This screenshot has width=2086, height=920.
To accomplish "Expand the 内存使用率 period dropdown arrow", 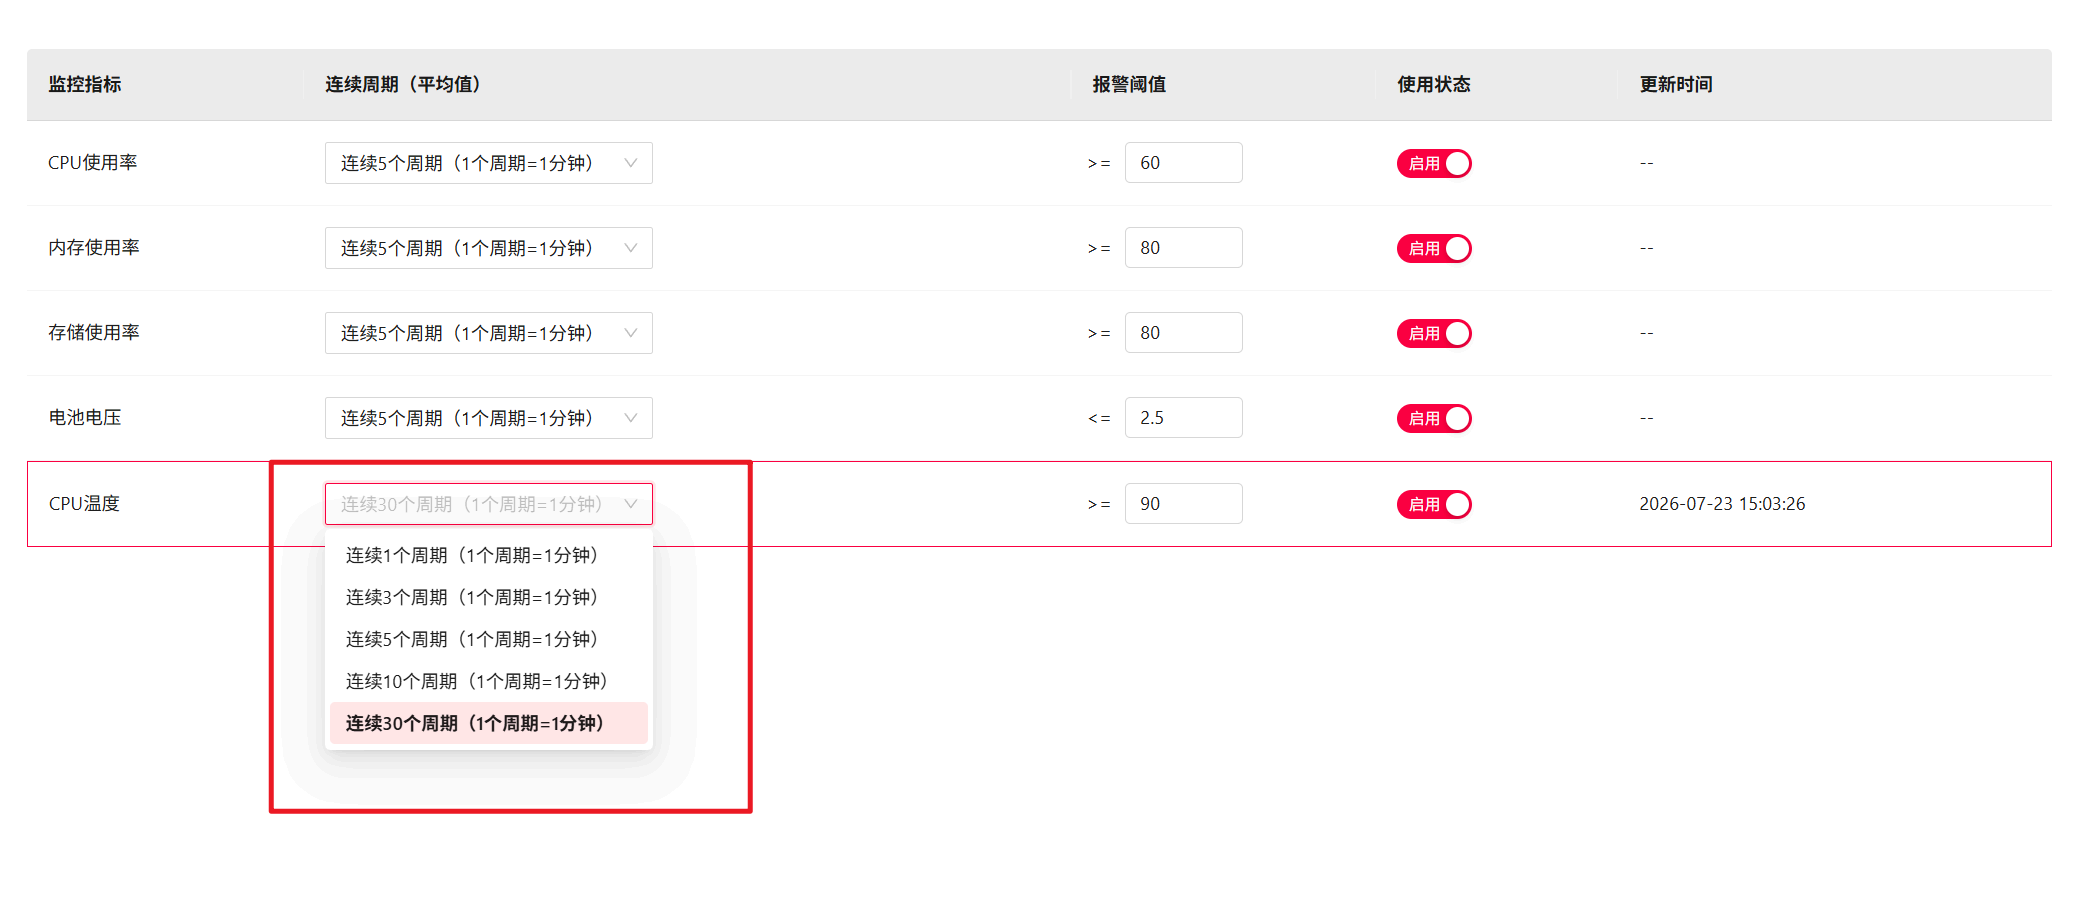I will tap(631, 248).
